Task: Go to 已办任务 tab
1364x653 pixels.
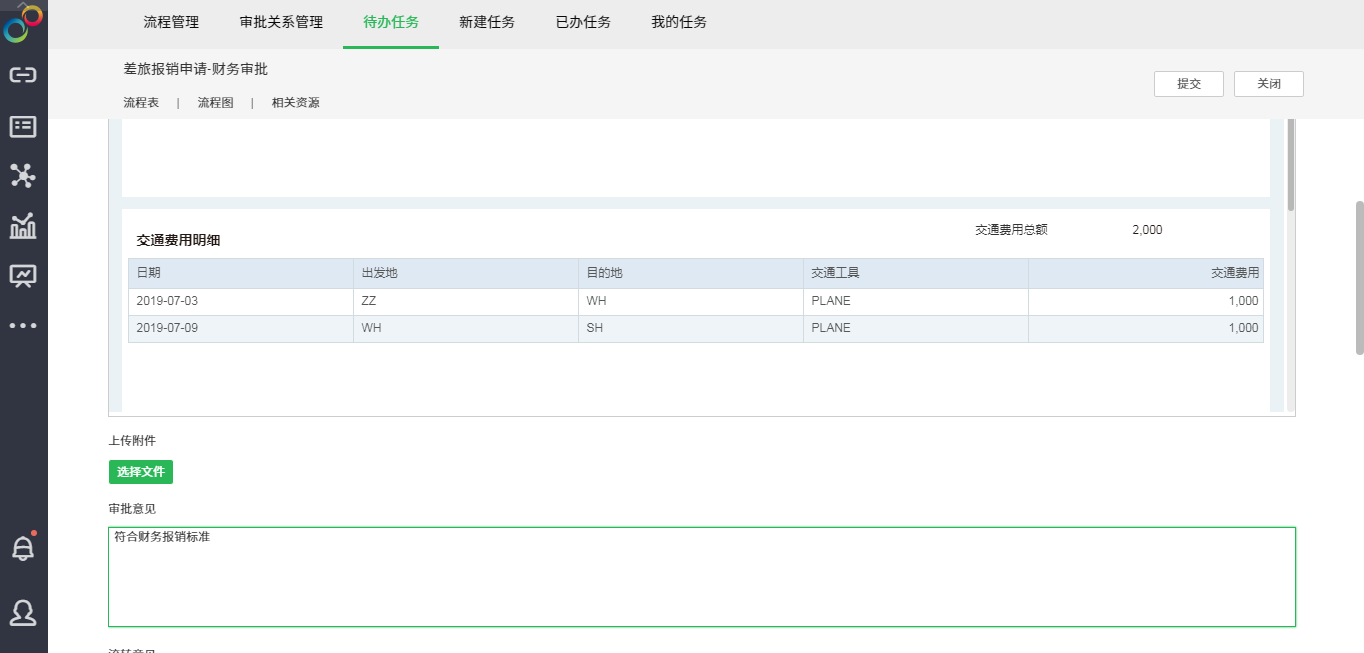Action: 583,22
